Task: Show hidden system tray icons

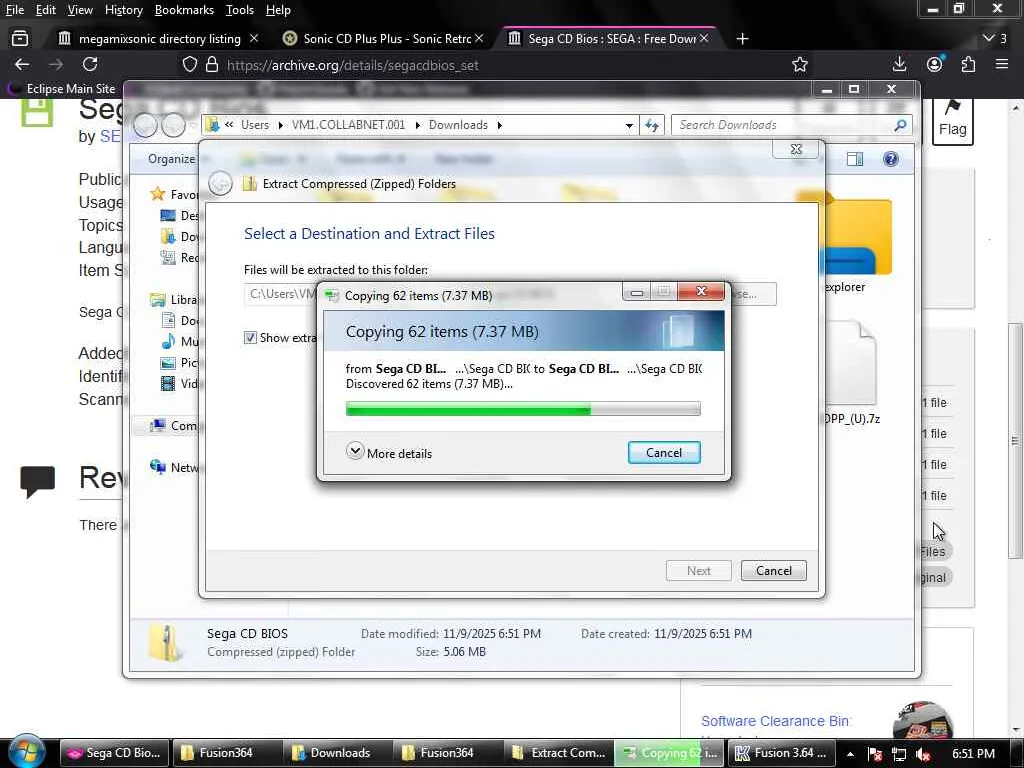Action: pyautogui.click(x=850, y=753)
